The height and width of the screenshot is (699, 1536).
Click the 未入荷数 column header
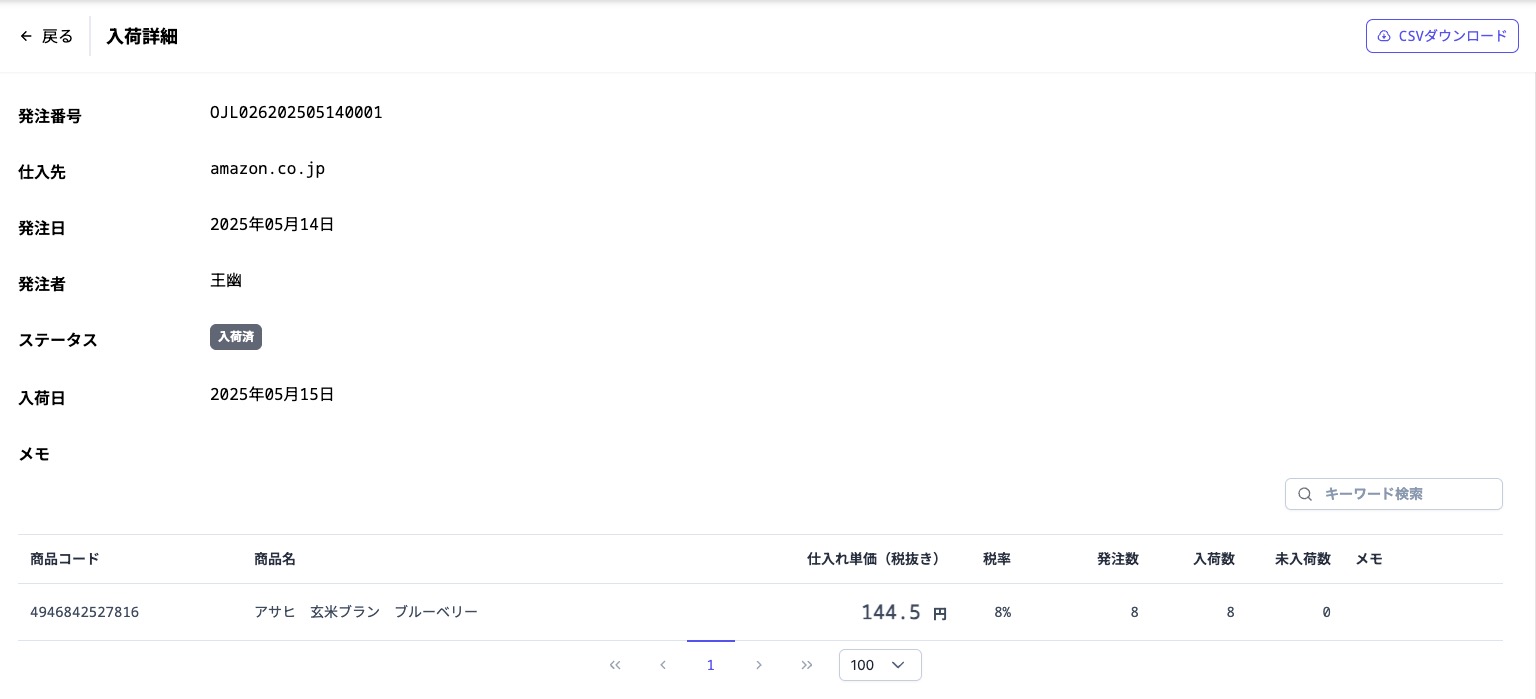(1302, 559)
